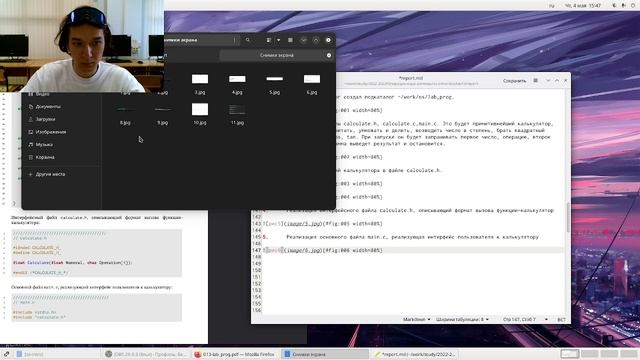Image resolution: width=640 pixels, height=360 pixels.
Task: Click Сохранить button in text editor
Action: 514,81
